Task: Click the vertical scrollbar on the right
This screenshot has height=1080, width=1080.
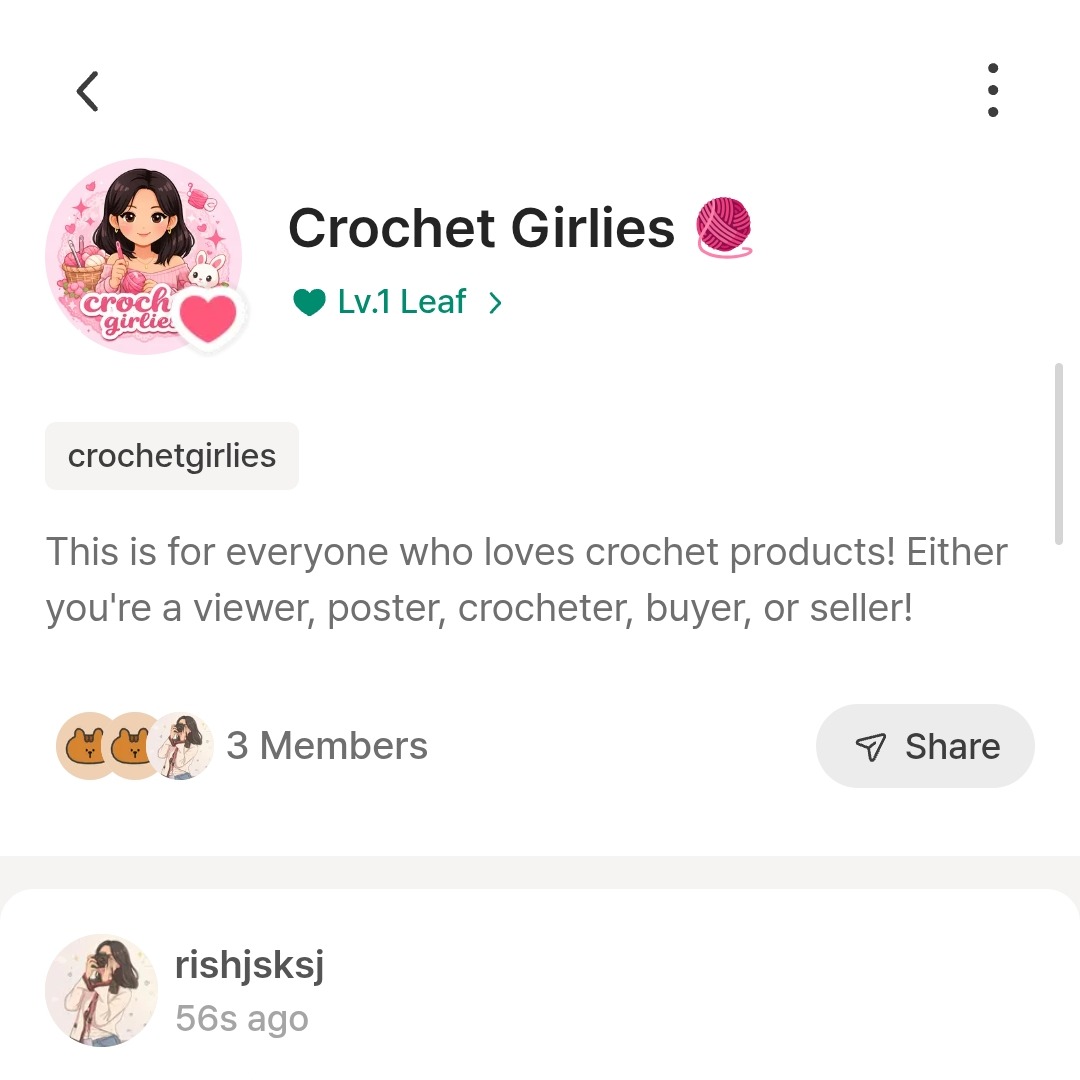Action: (x=1058, y=454)
